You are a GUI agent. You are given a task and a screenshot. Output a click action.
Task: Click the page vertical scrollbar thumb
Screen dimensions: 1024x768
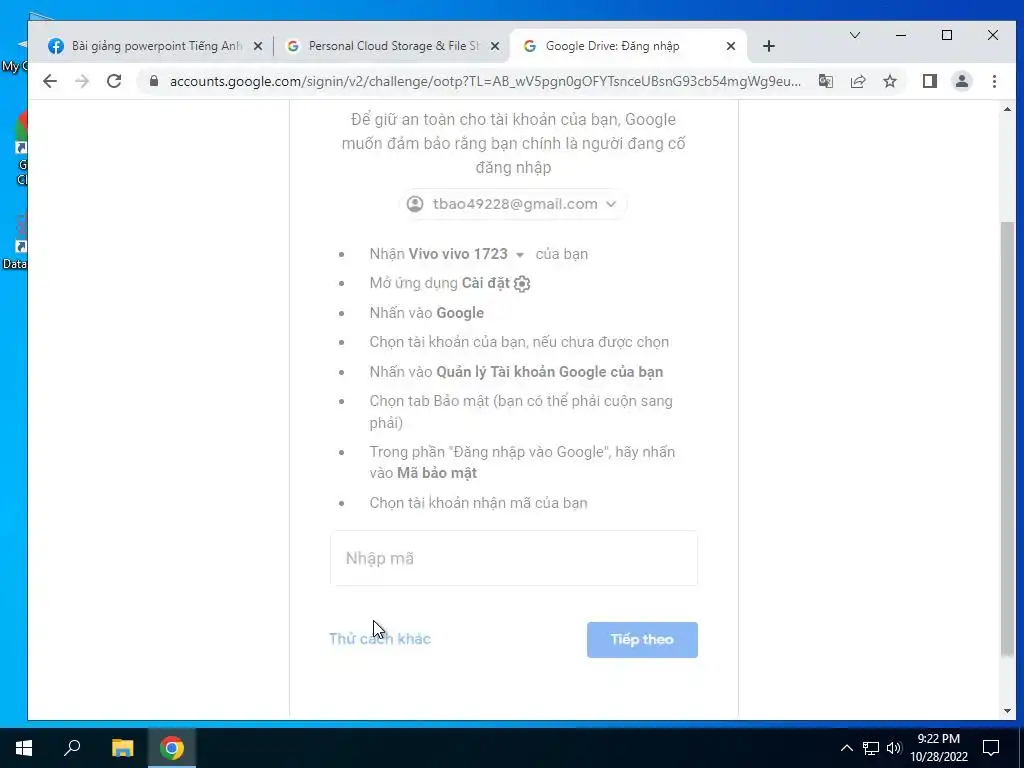click(1006, 438)
